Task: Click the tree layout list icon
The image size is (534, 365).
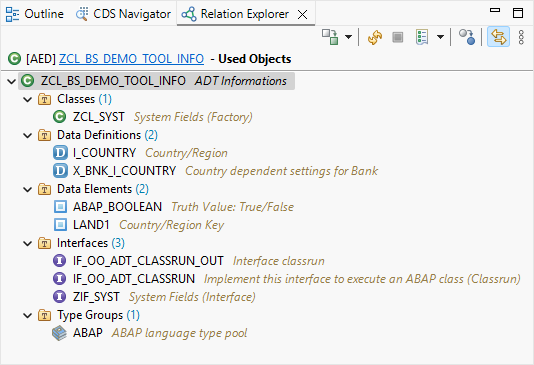Action: (422, 37)
